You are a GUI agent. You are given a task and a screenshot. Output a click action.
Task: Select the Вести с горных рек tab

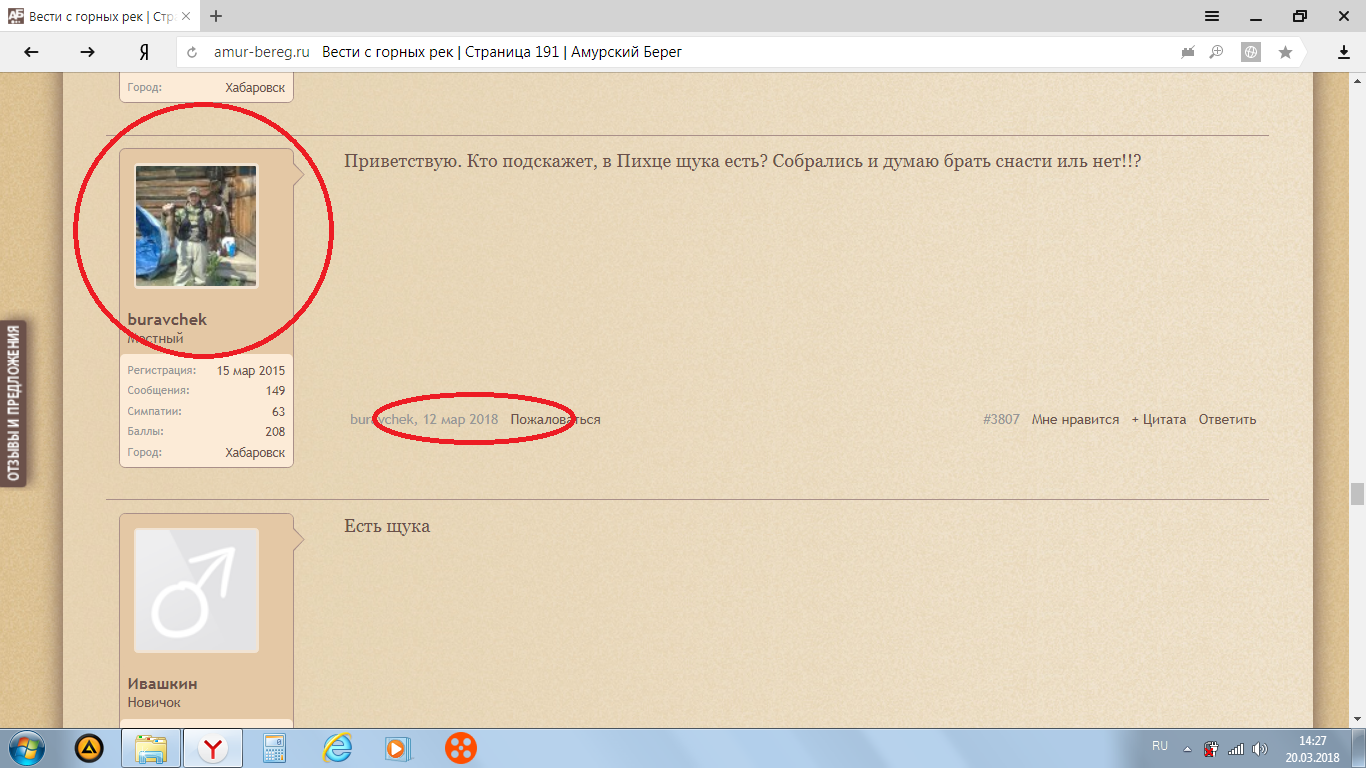click(98, 17)
